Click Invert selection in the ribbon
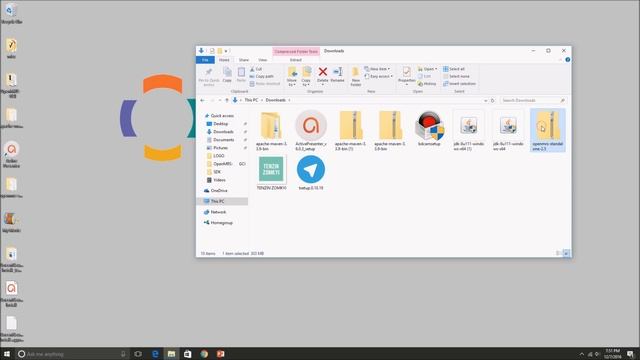The height and width of the screenshot is (360, 640). coord(460,84)
